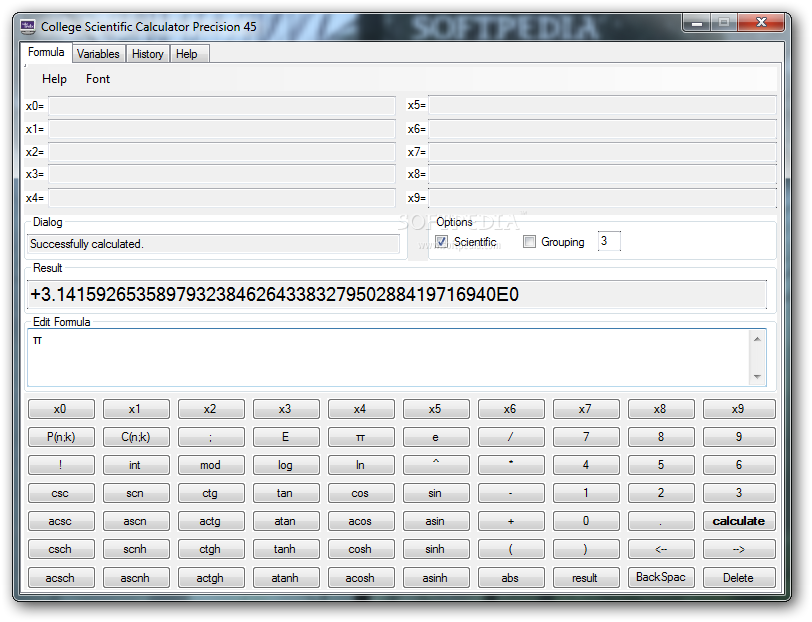Insert the π constant button
Image resolution: width=812 pixels, height=622 pixels.
[x=360, y=437]
